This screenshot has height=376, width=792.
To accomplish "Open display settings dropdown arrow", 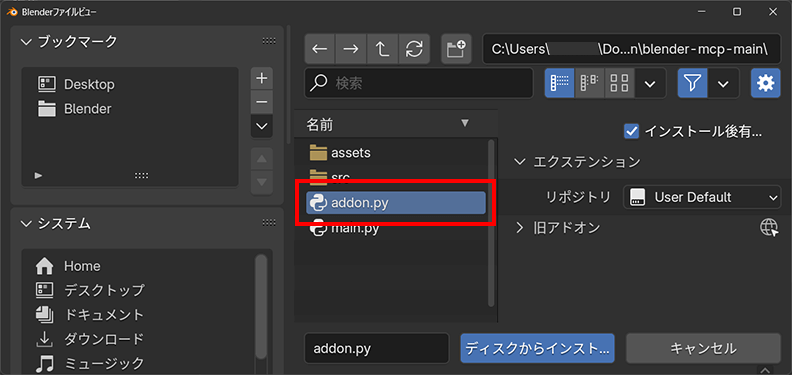I will coord(650,83).
